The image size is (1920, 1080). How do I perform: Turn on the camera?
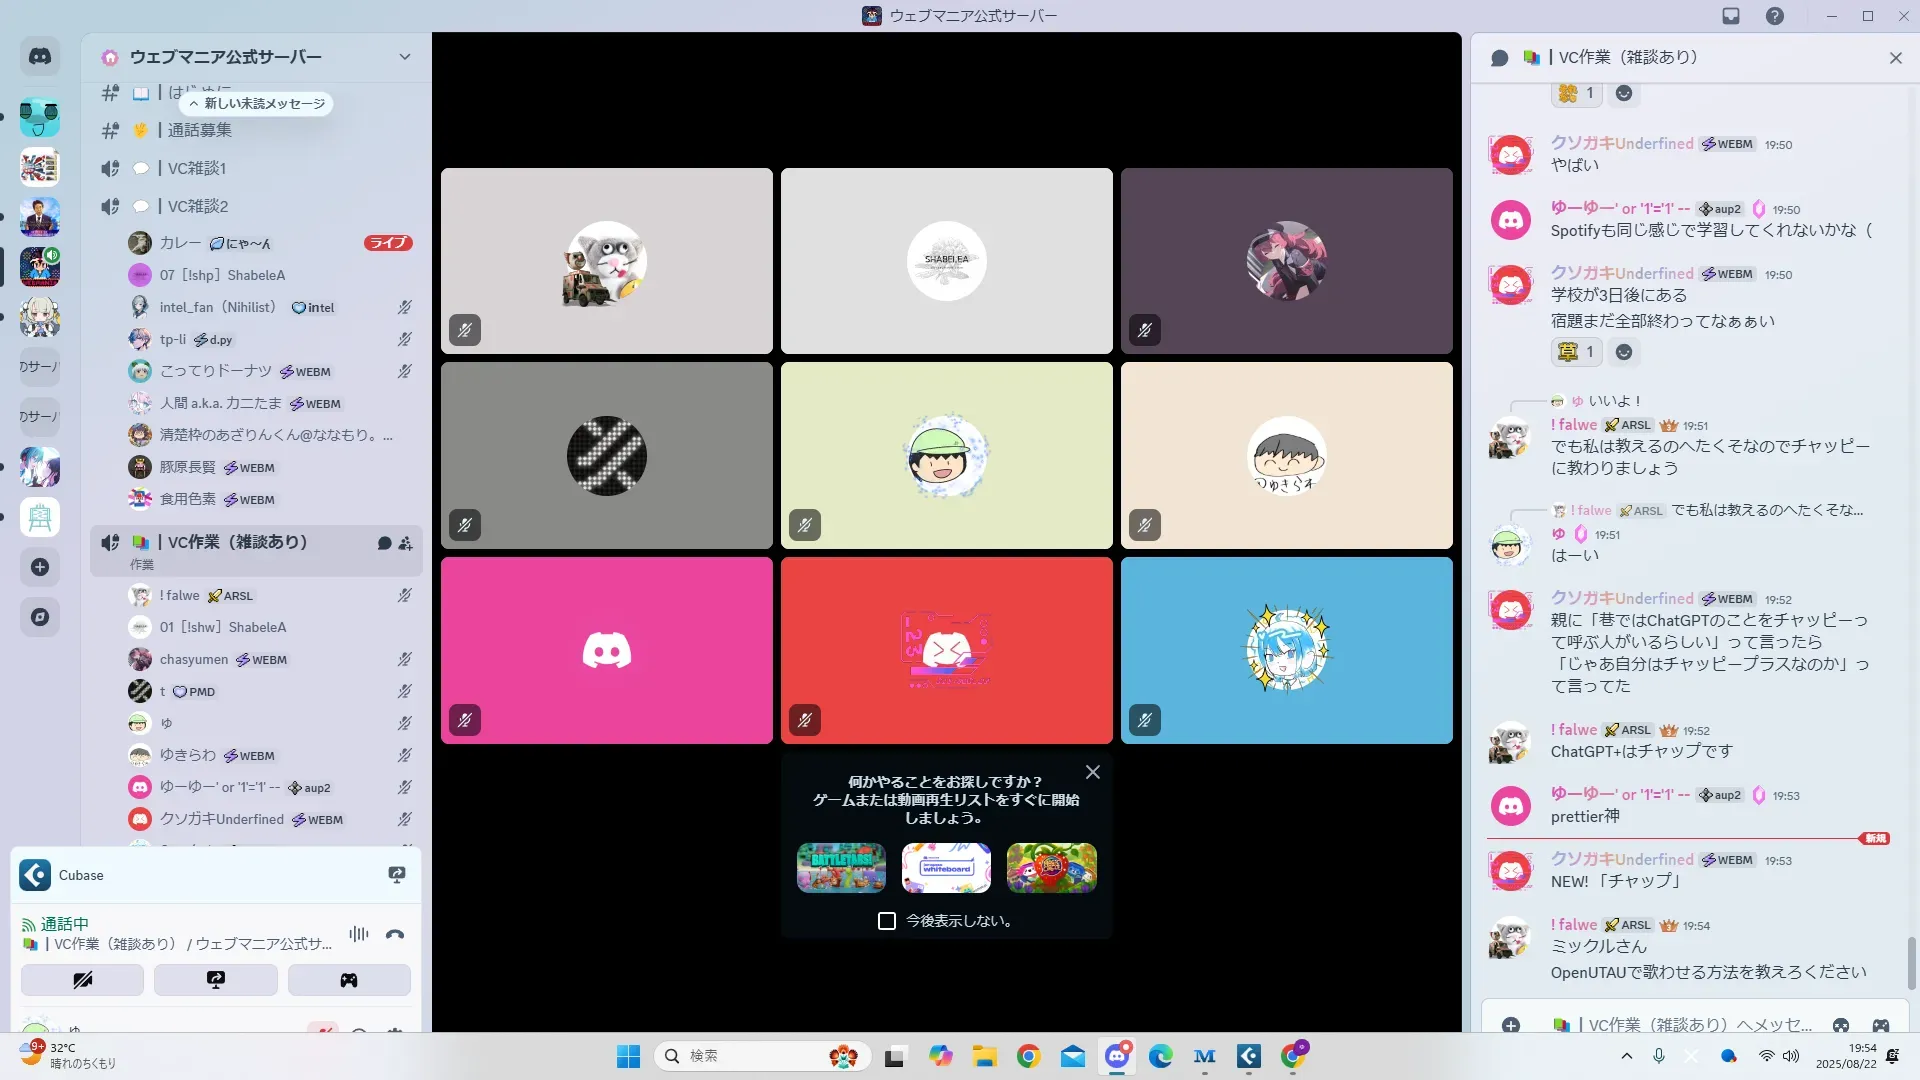82,980
